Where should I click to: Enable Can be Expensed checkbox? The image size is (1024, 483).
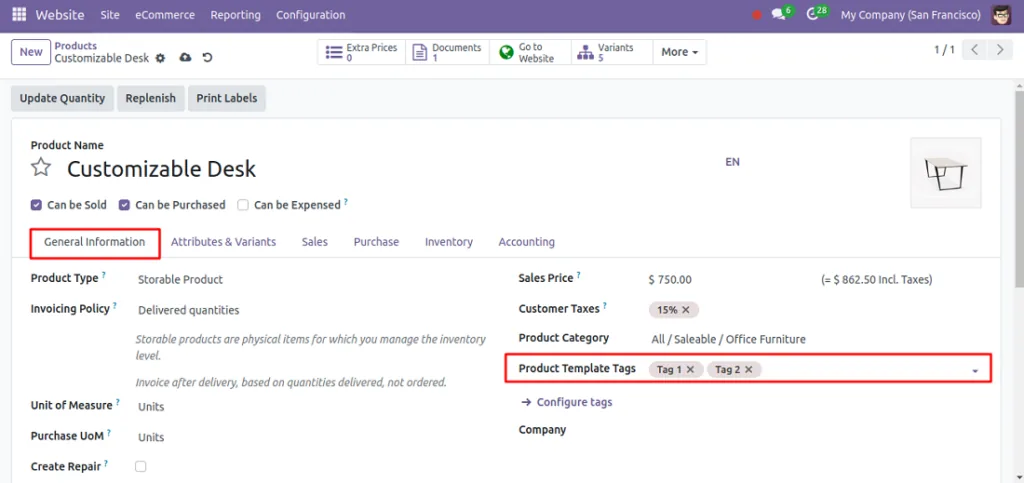[243, 205]
